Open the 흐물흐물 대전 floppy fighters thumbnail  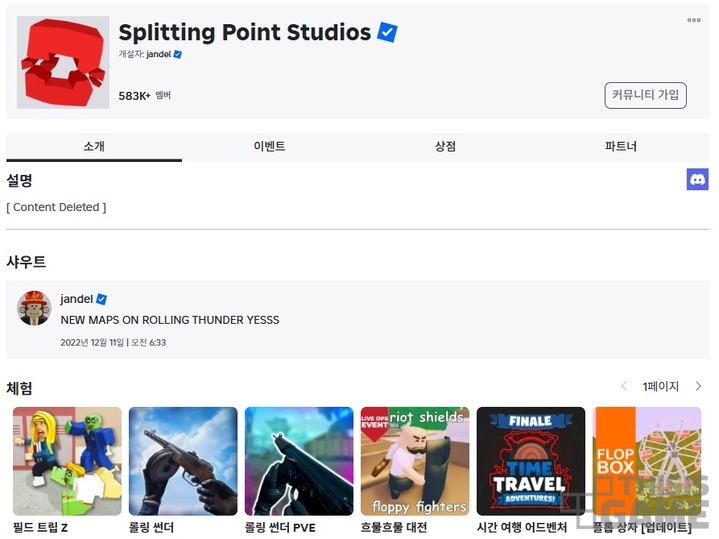[x=415, y=461]
